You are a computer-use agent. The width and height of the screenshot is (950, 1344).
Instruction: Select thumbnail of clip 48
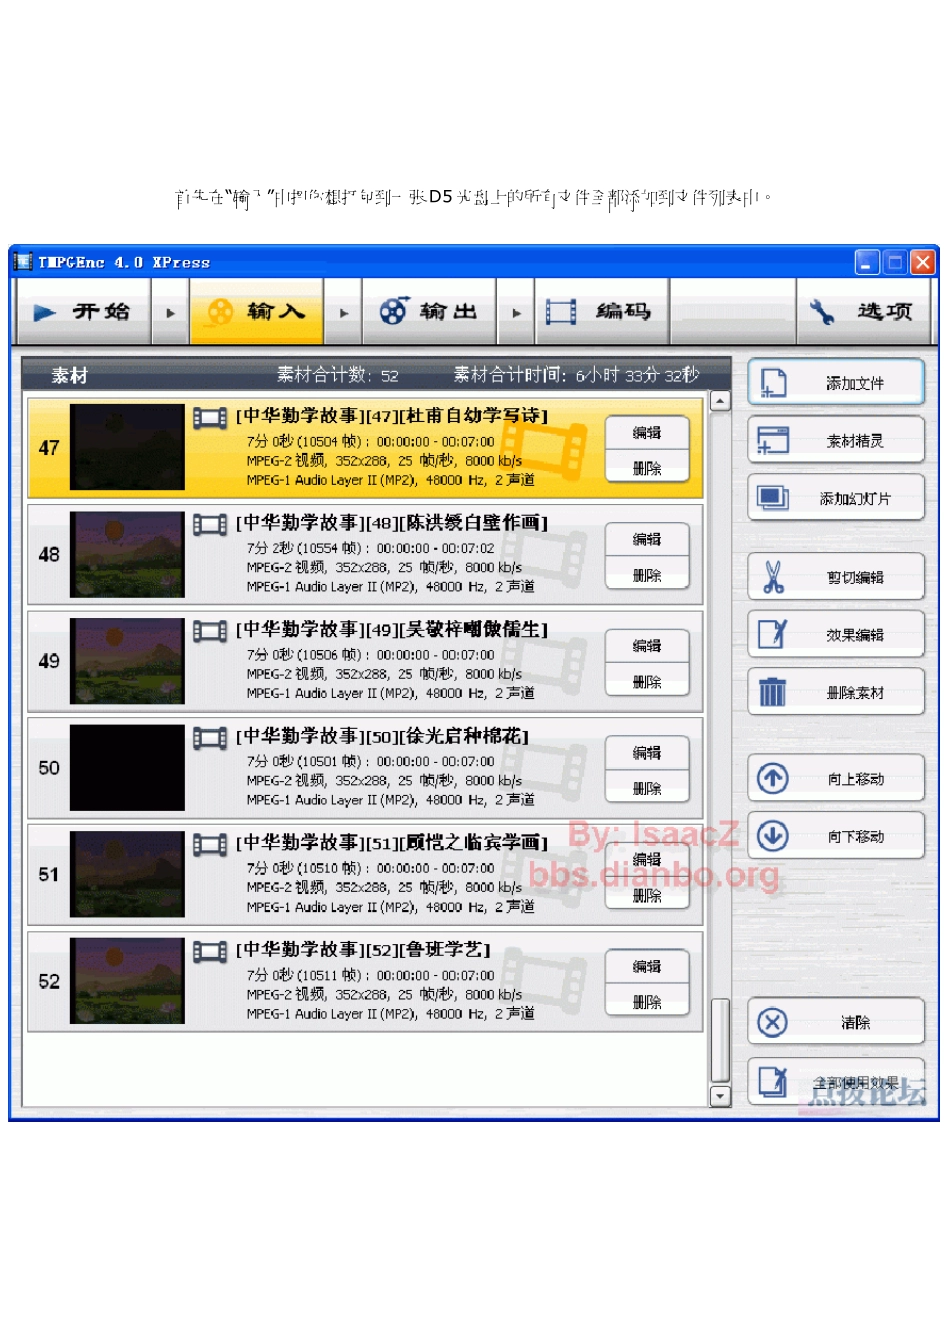click(127, 554)
